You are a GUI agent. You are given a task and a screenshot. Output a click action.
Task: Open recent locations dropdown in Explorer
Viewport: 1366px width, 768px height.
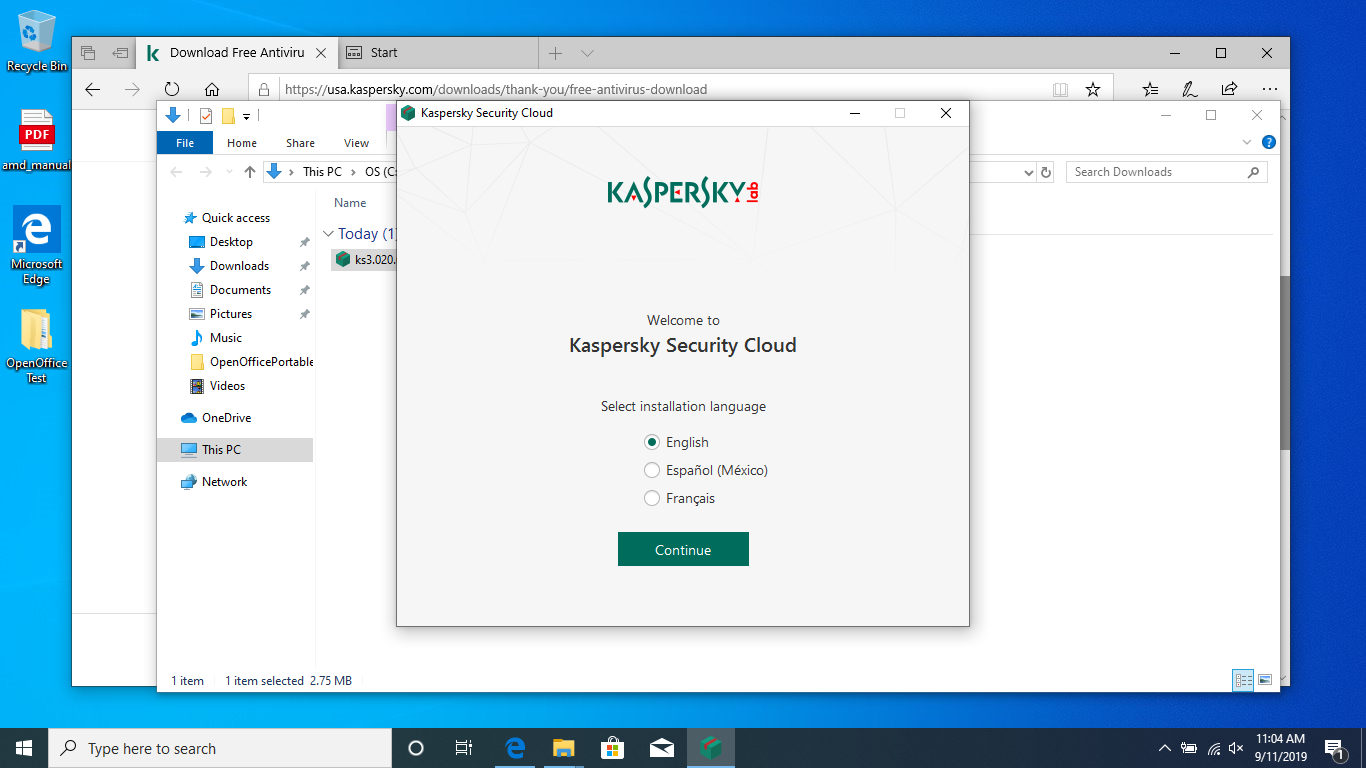coord(227,172)
